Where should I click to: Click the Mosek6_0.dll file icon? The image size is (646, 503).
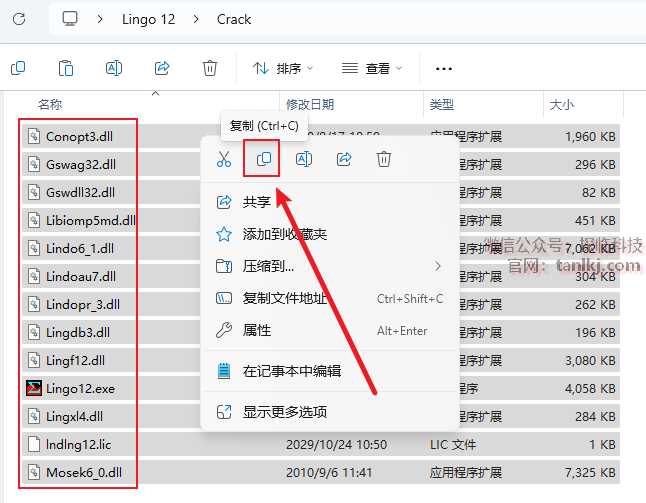(34, 472)
